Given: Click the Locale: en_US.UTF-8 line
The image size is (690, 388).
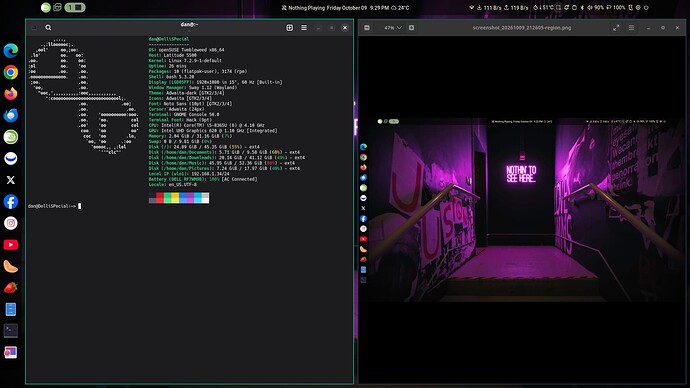Looking at the screenshot, I should [173, 184].
